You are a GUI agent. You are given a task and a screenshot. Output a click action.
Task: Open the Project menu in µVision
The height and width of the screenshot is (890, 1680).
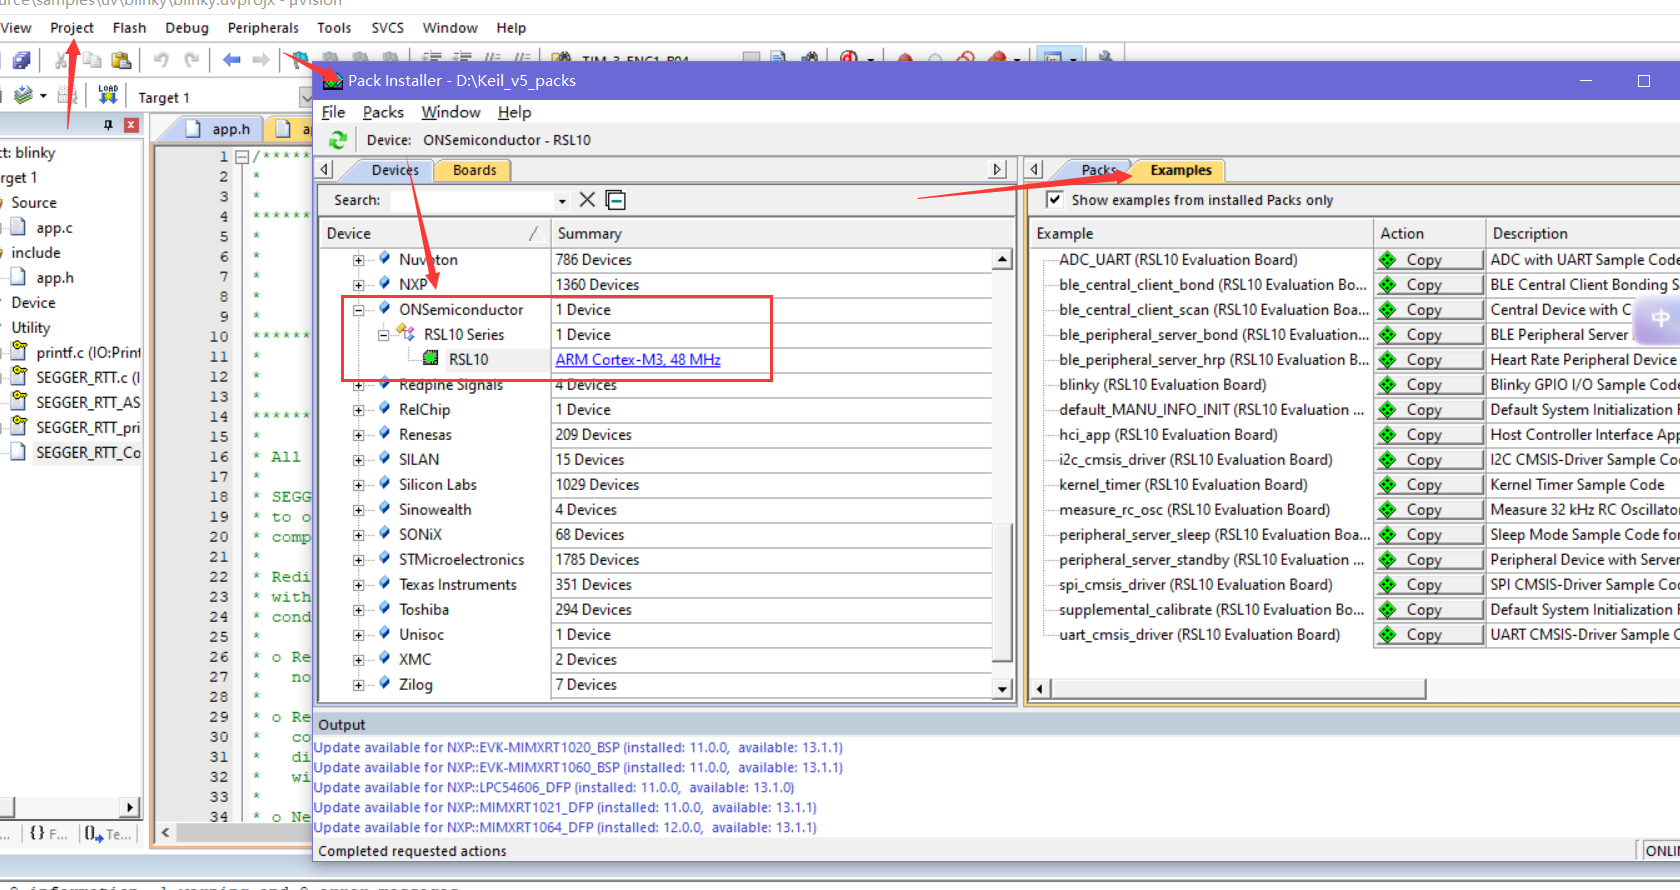tap(72, 28)
